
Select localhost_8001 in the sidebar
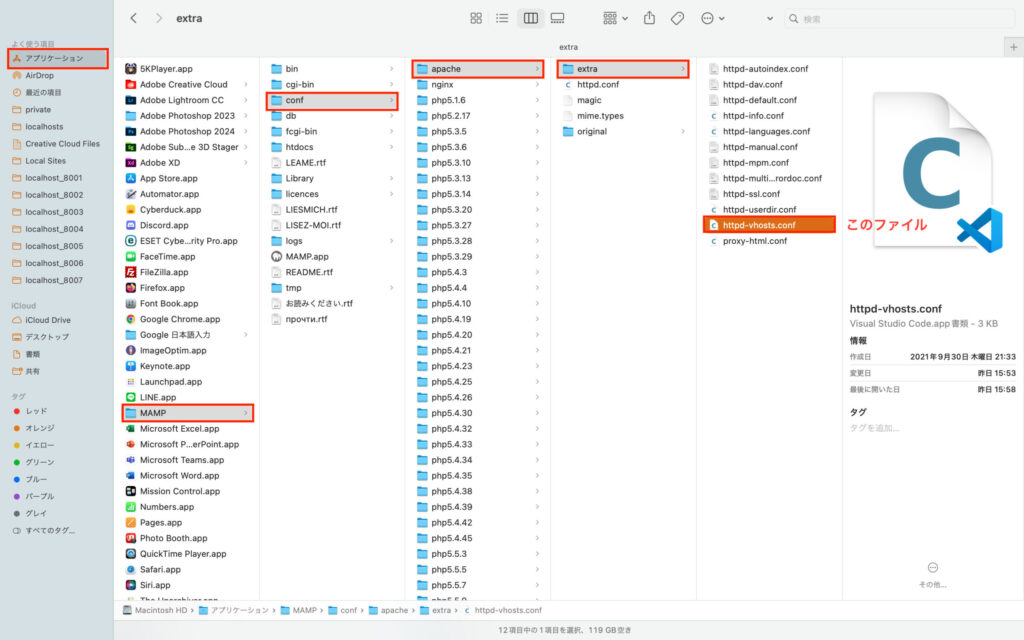pos(54,178)
